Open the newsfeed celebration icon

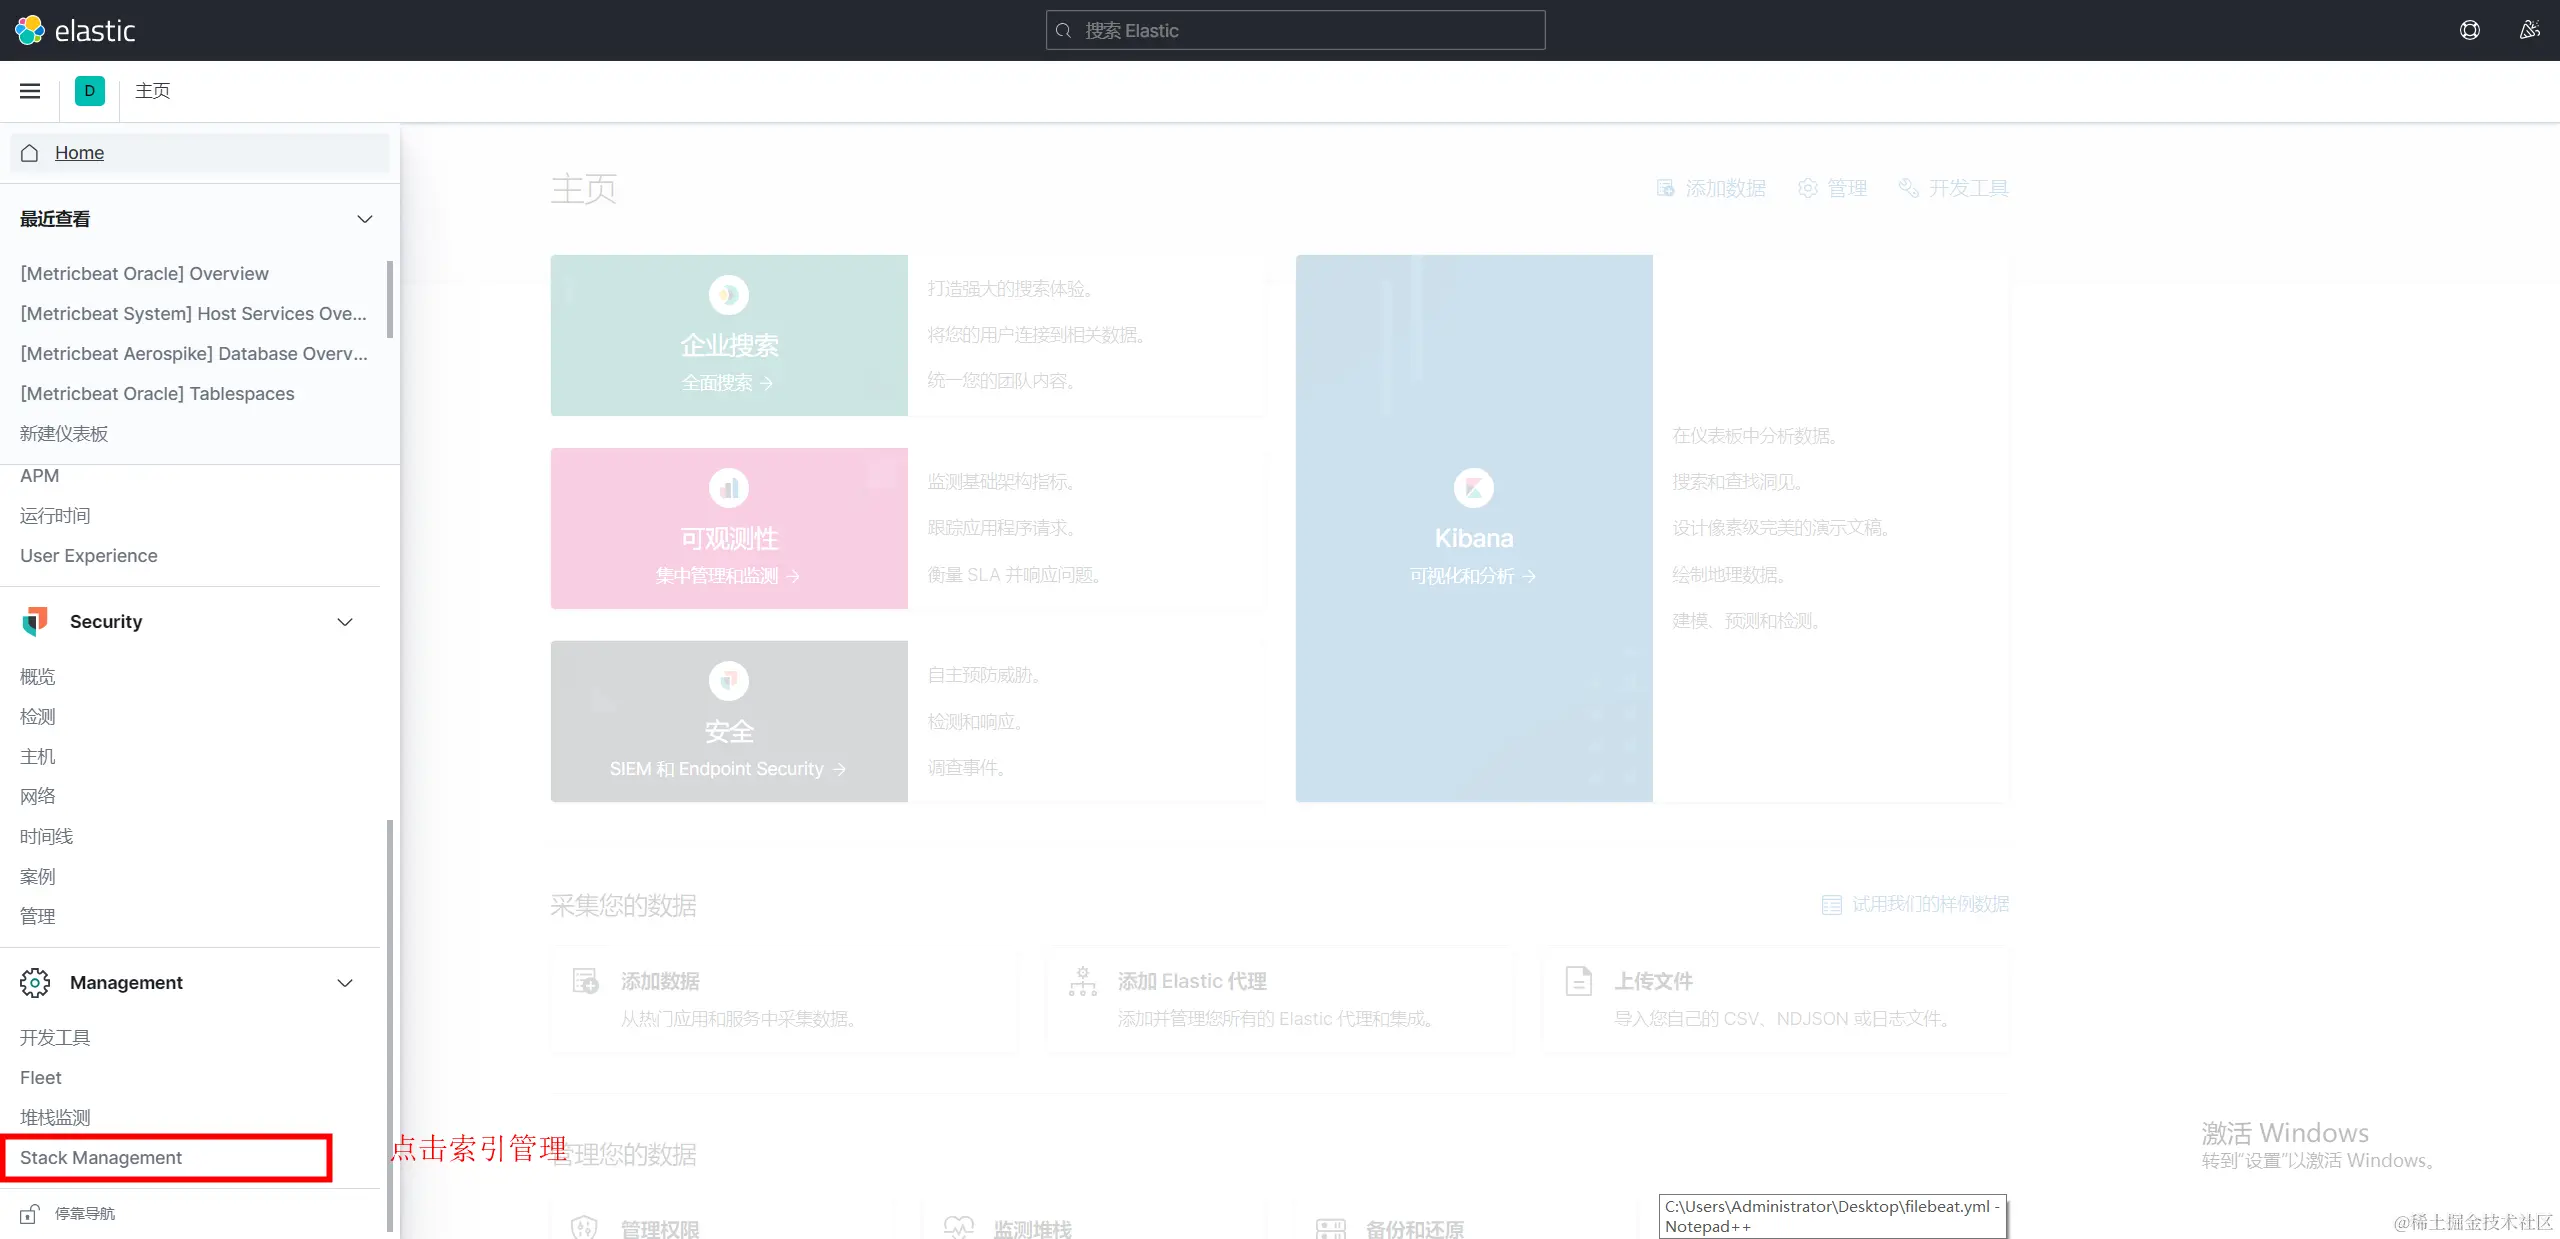(x=2529, y=30)
